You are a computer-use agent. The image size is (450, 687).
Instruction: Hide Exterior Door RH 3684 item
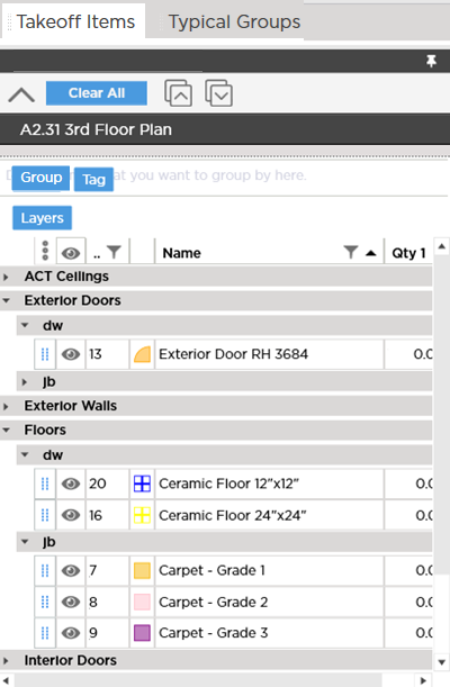[71, 354]
